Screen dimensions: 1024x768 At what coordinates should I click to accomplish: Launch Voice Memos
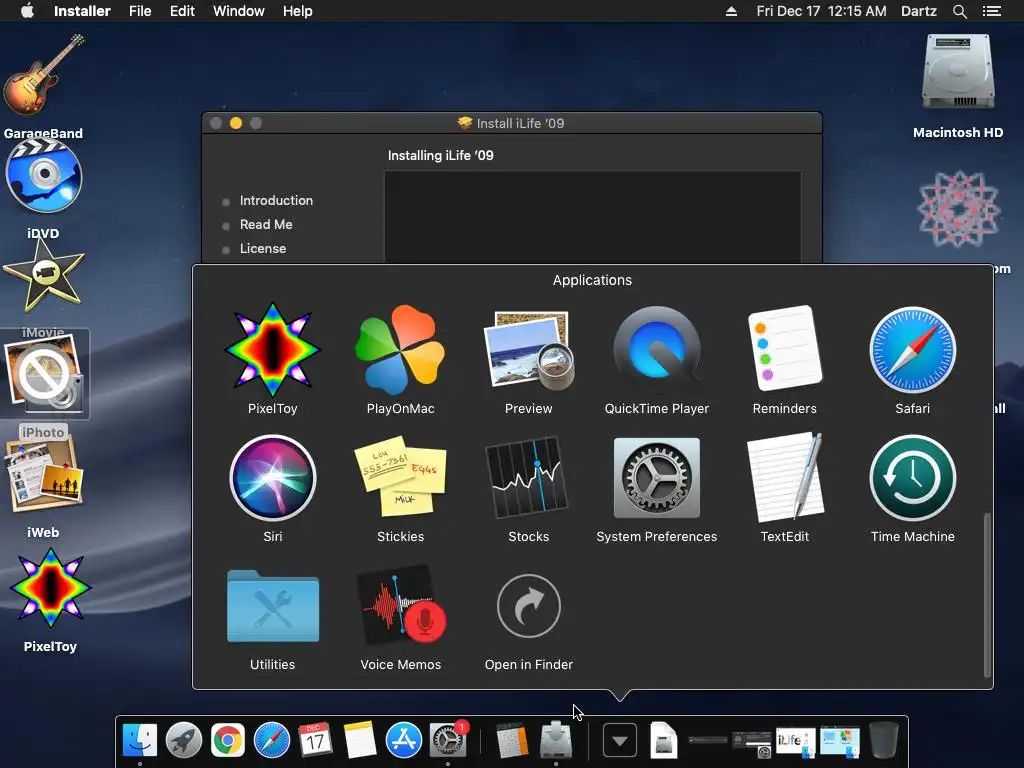click(x=401, y=607)
